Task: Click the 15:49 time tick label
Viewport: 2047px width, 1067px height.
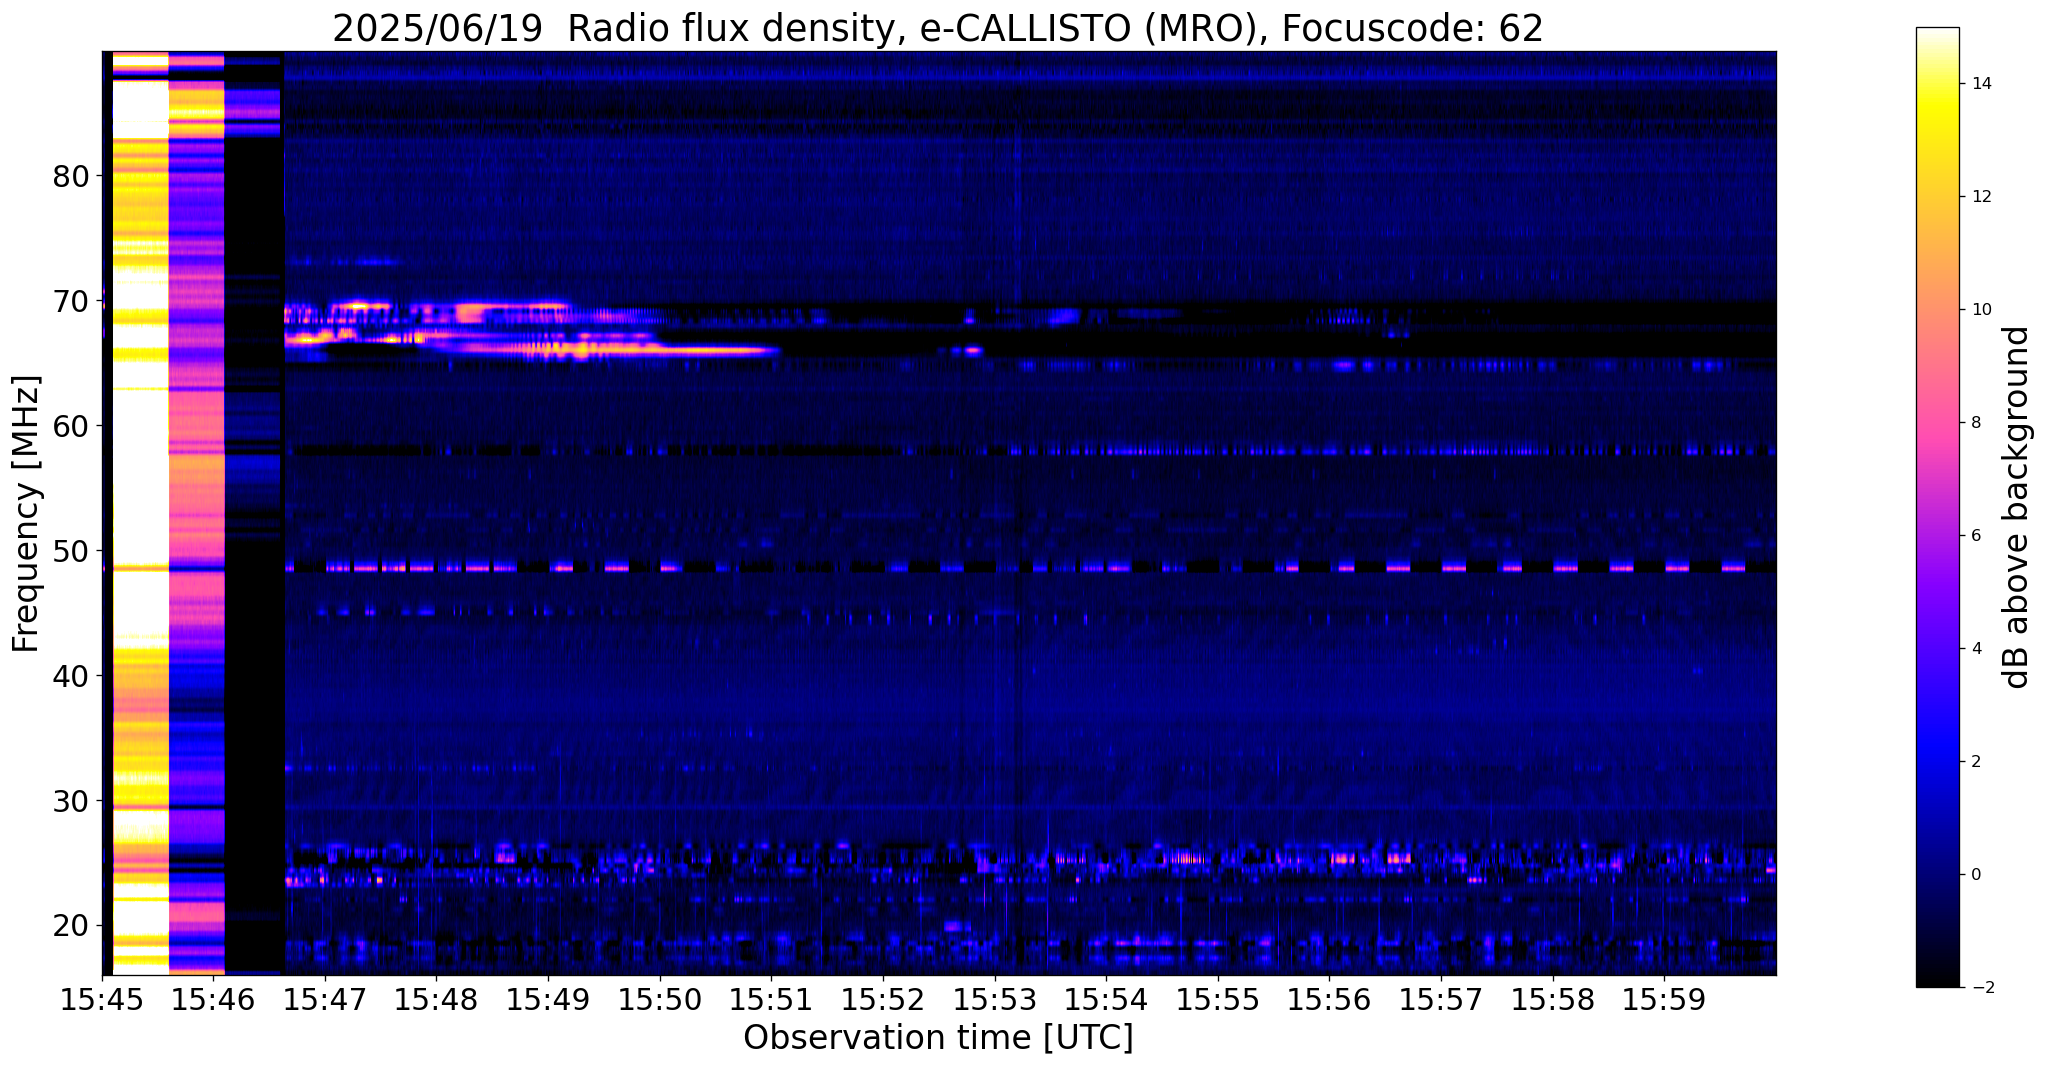Action: 548,999
